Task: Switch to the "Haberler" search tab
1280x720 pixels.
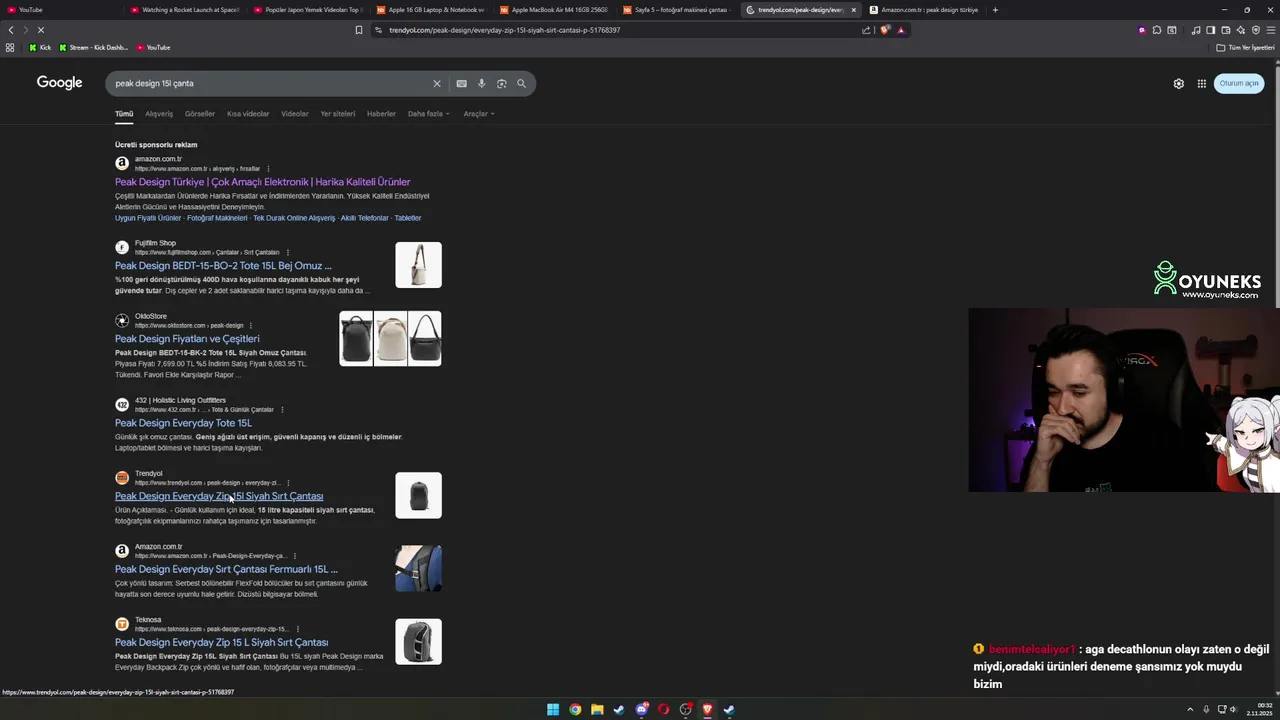Action: (x=381, y=114)
